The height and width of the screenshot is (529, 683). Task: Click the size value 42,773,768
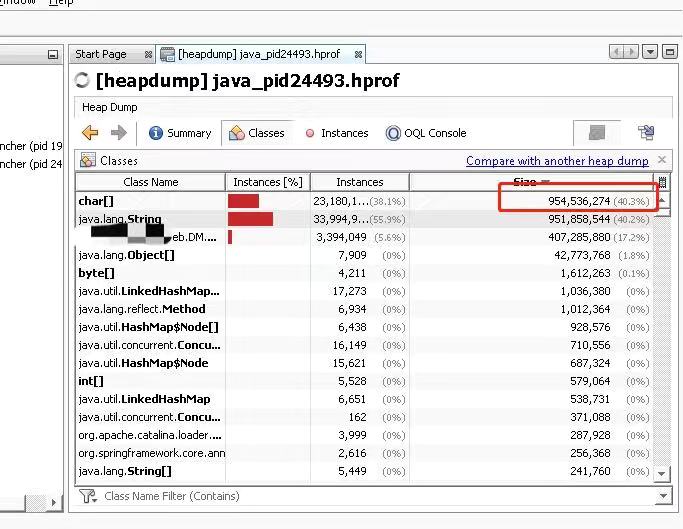pyautogui.click(x=582, y=255)
